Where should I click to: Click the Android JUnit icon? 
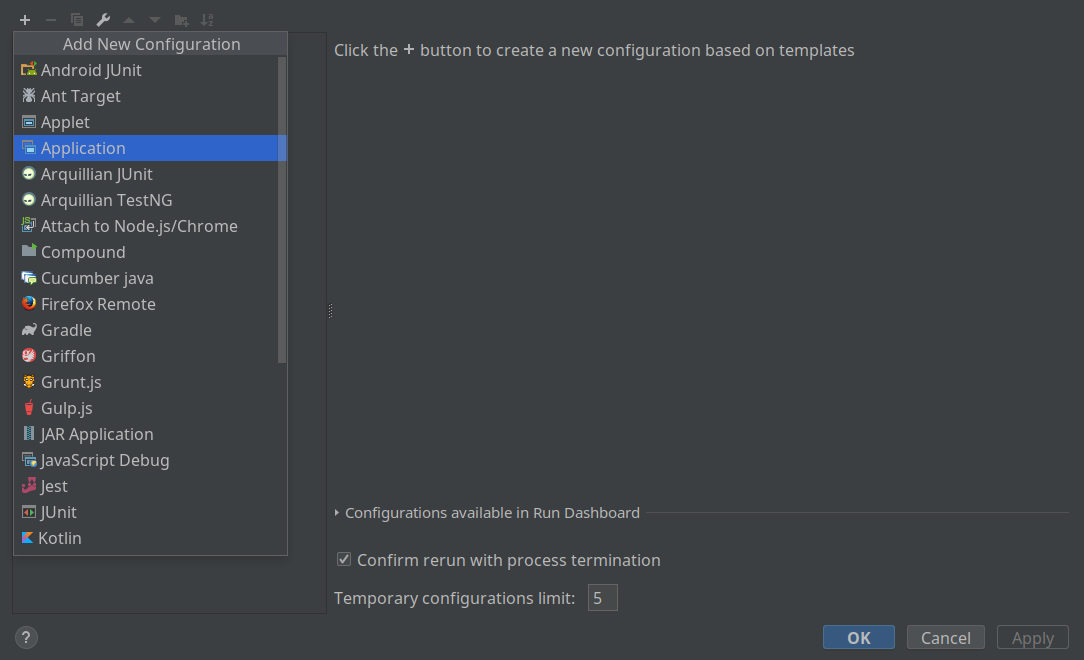(x=28, y=69)
